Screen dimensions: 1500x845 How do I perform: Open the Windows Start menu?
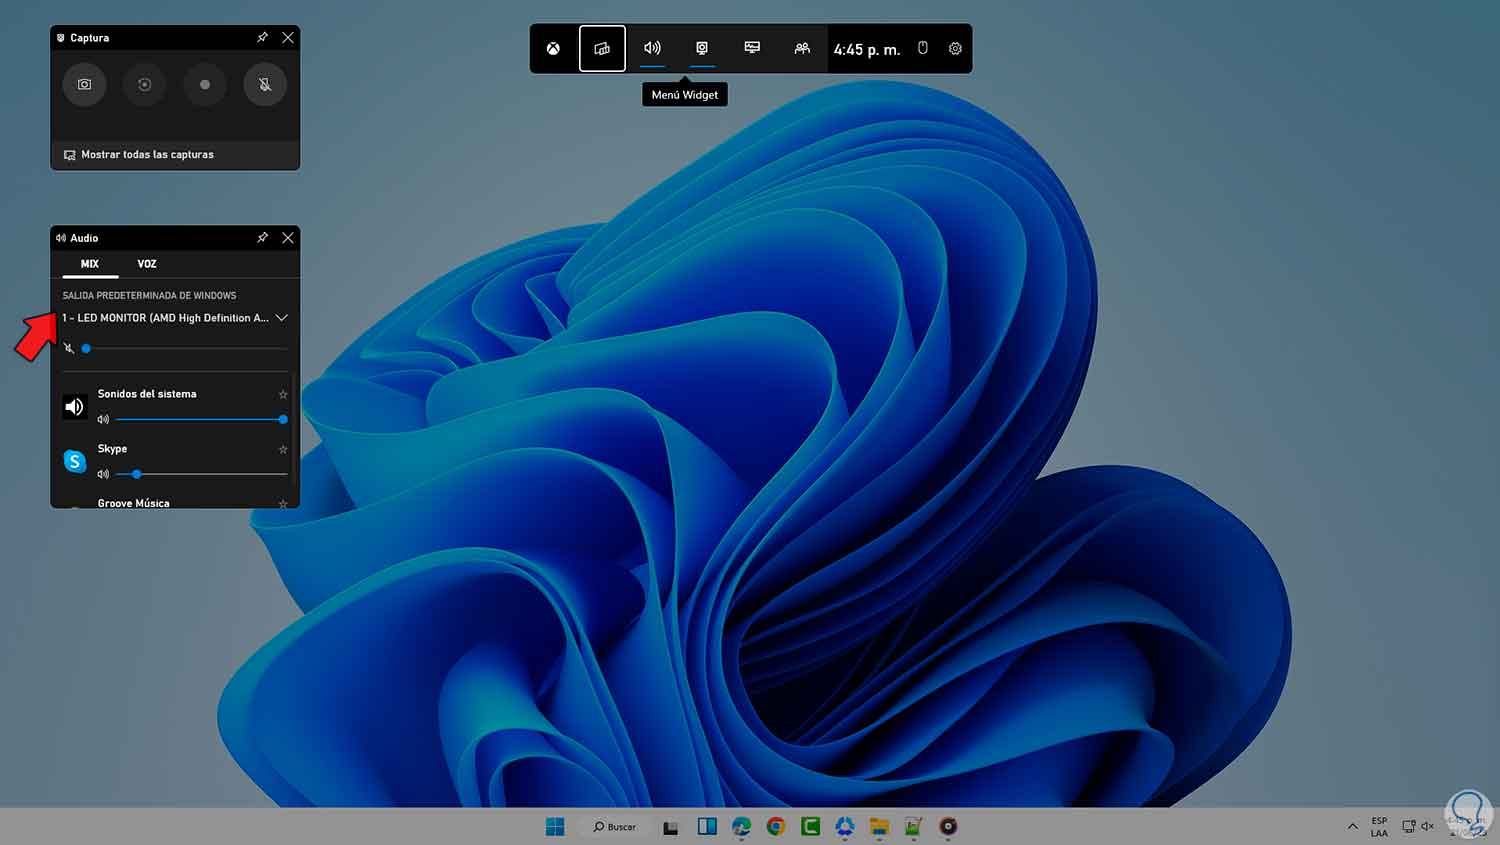click(555, 826)
